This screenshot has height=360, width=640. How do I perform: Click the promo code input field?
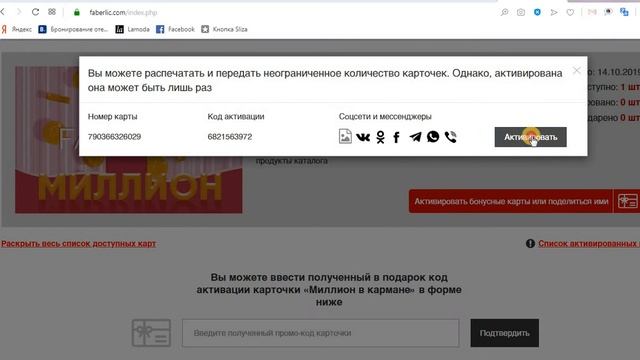pyautogui.click(x=320, y=333)
